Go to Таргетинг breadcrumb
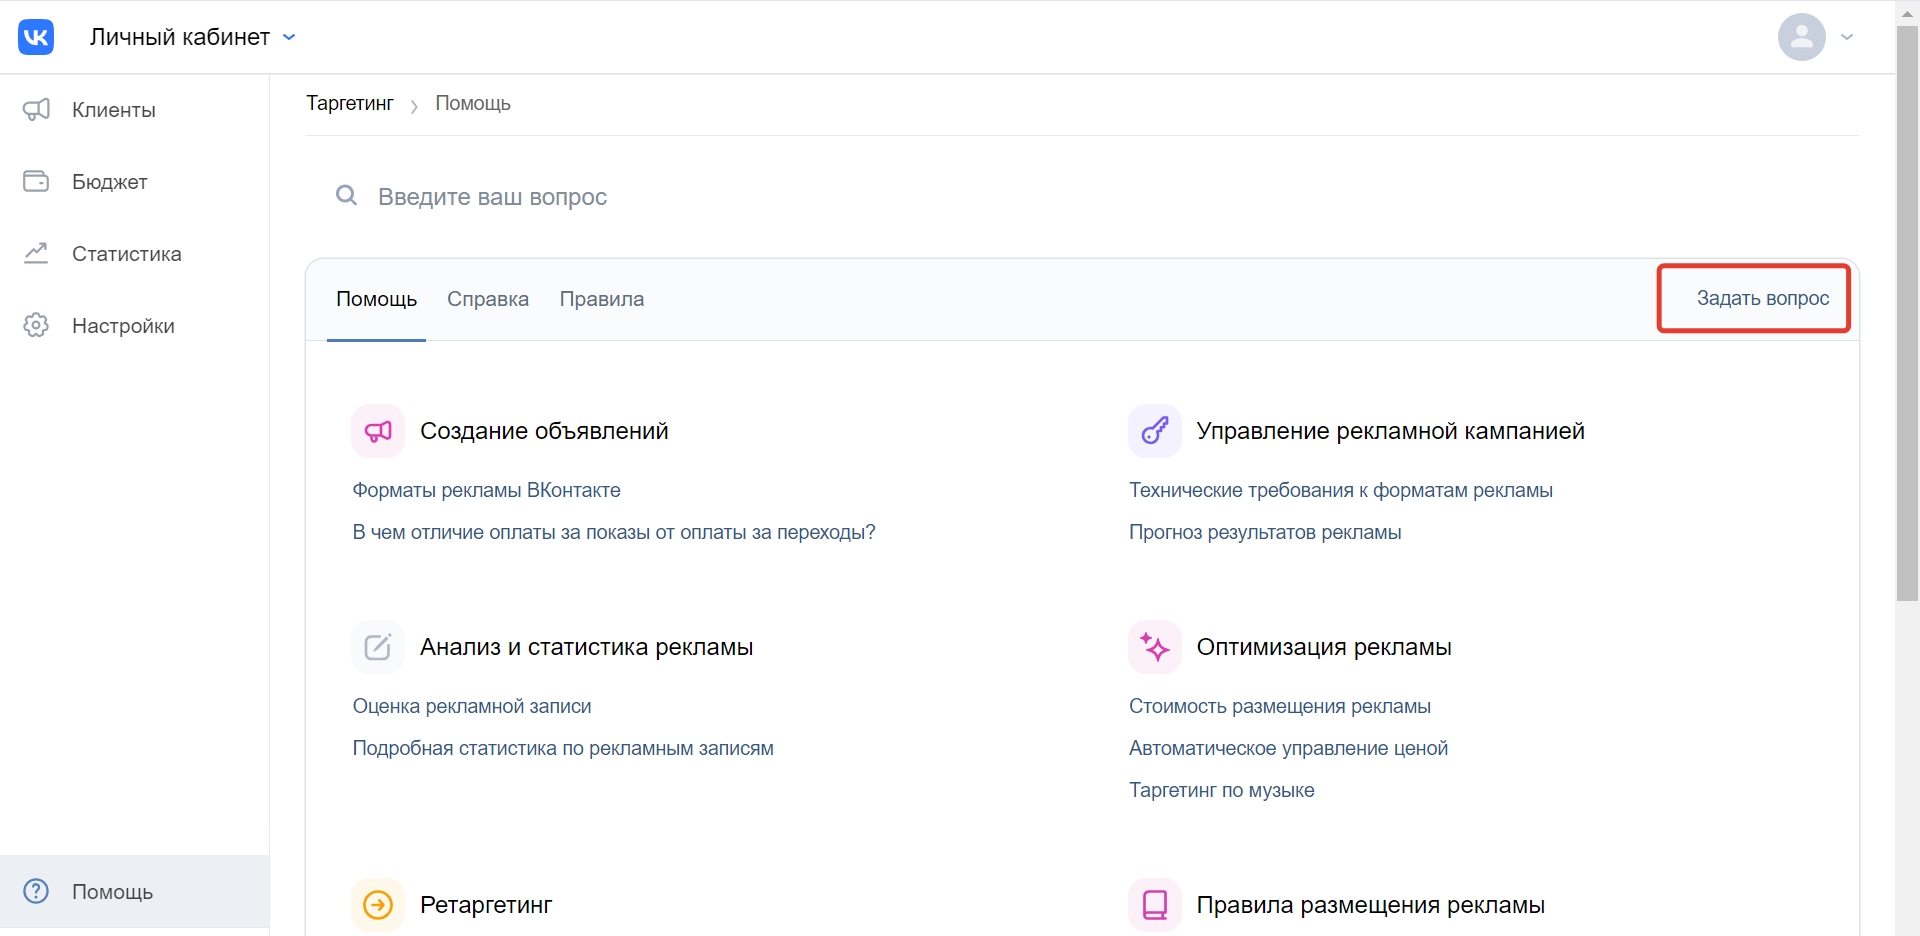 (350, 103)
